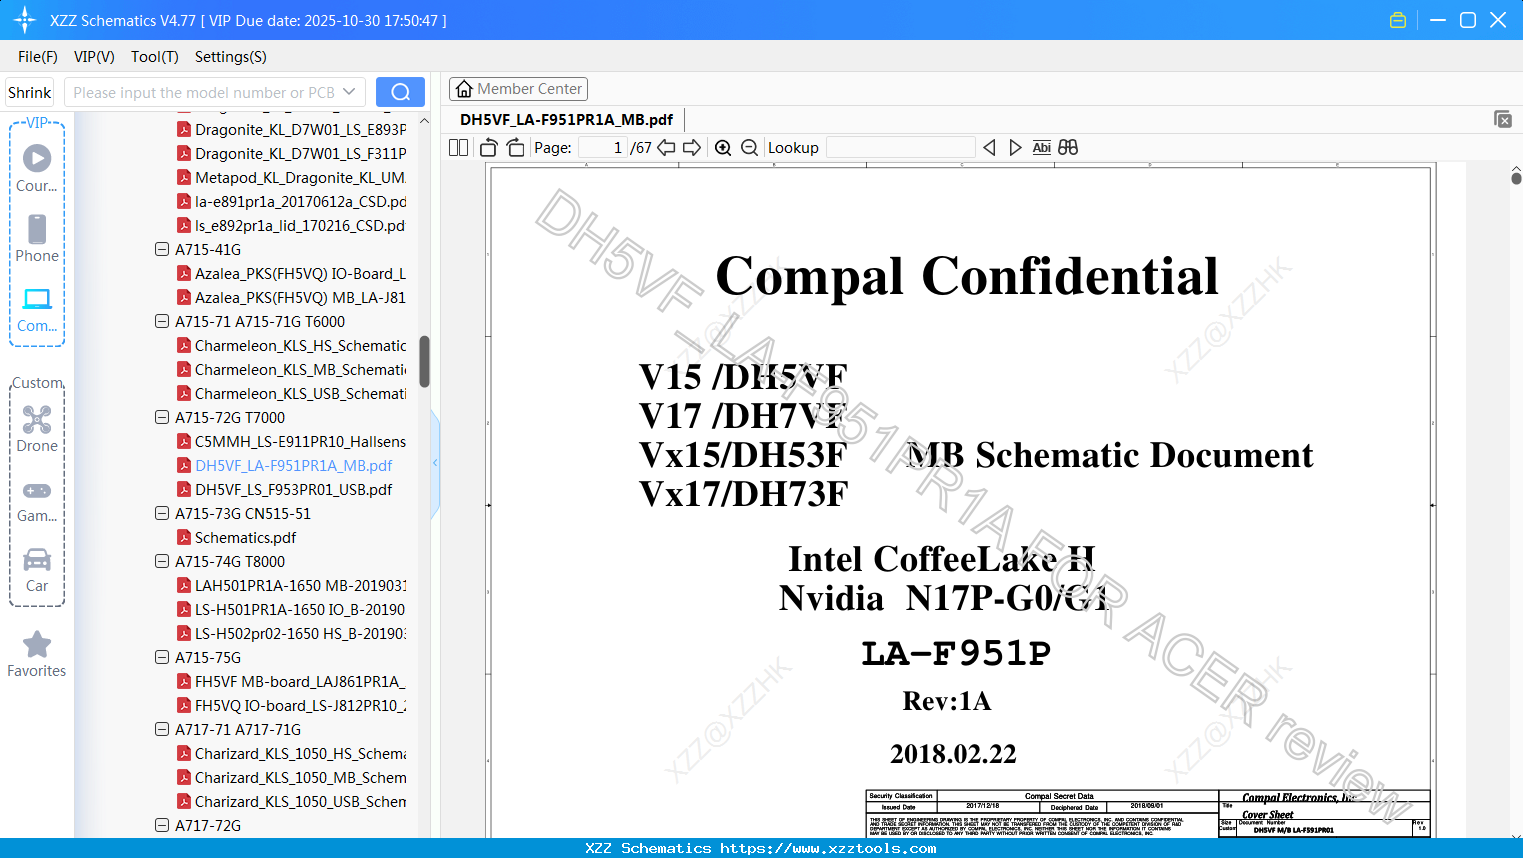The height and width of the screenshot is (858, 1523).
Task: Click the document panel restore icon at top right
Action: 1503,119
